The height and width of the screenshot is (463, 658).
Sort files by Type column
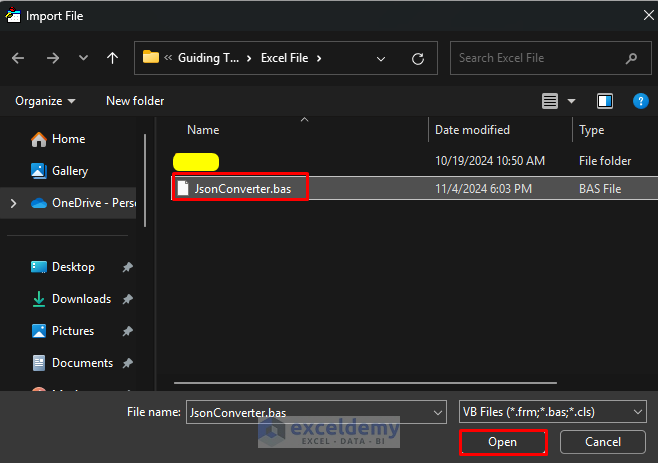tap(591, 130)
